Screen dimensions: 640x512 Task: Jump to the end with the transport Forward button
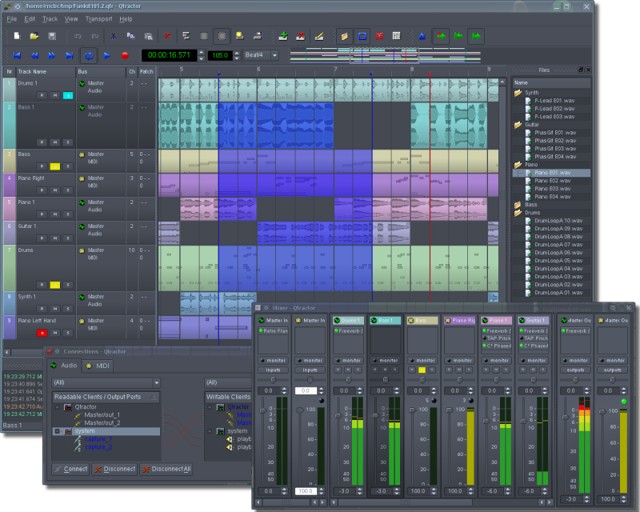pos(69,56)
